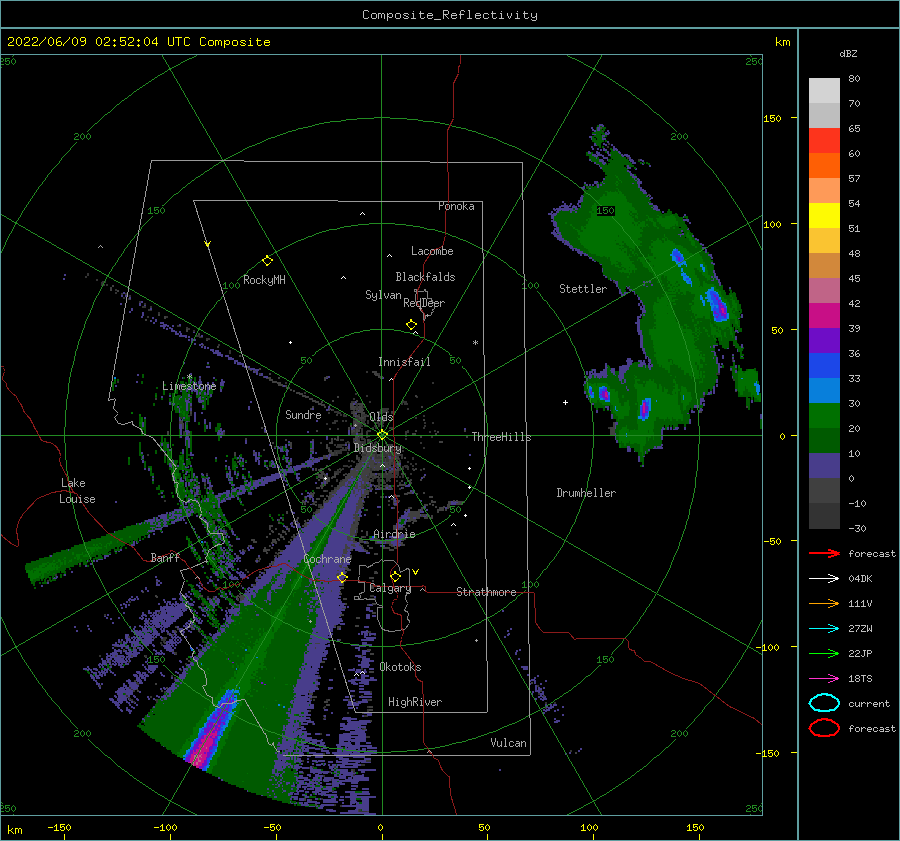The width and height of the screenshot is (900, 841).
Task: Click the yellow diamond marker below Cochrane
Action: point(342,577)
